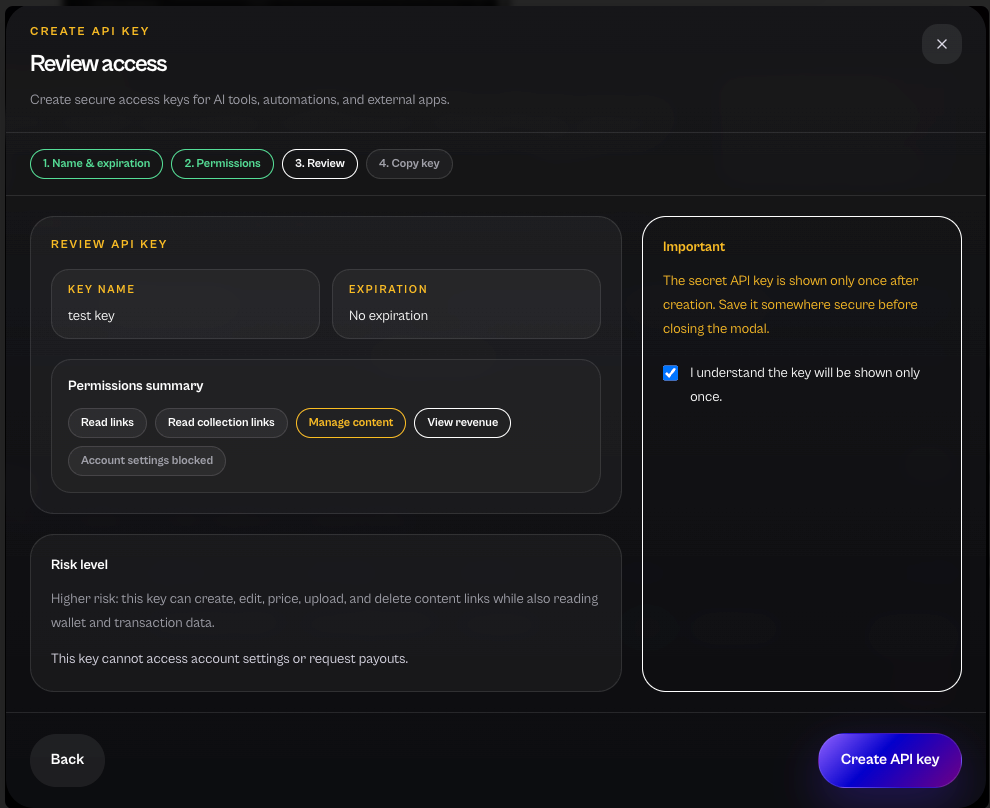990x808 pixels.
Task: Go to step 1 Name & expiration
Action: pyautogui.click(x=97, y=163)
